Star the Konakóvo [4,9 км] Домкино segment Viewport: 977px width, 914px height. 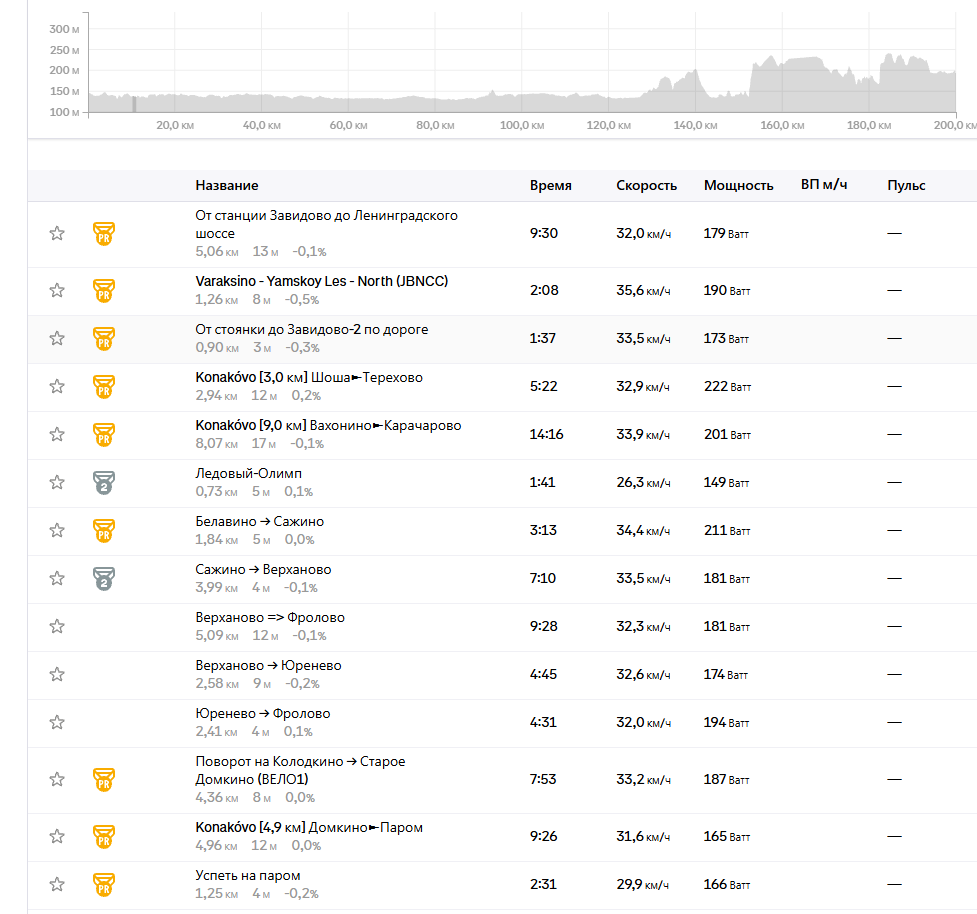pyautogui.click(x=57, y=836)
